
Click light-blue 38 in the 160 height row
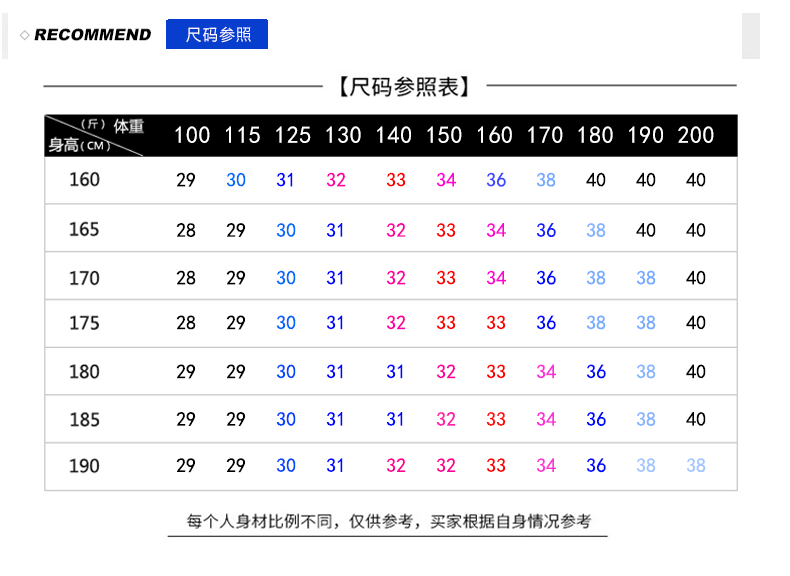tap(546, 180)
